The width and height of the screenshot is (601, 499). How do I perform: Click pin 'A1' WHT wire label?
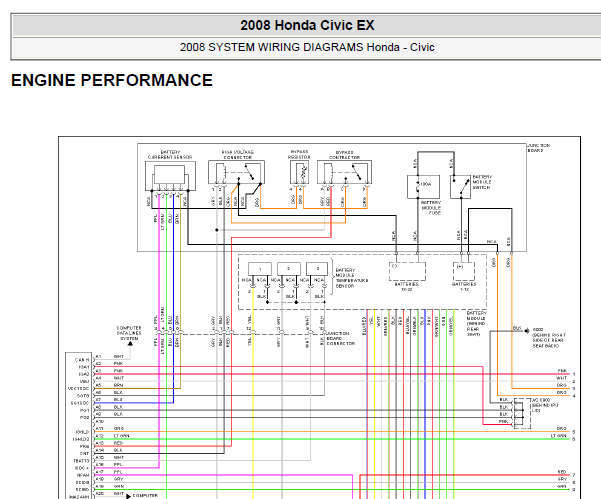(x=119, y=356)
